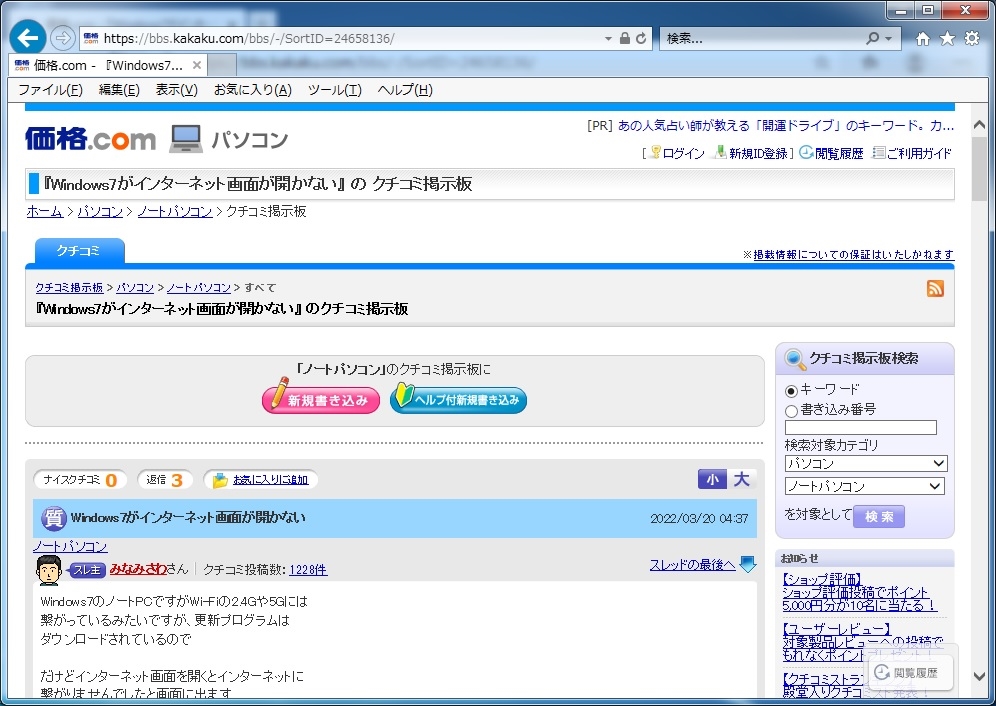Open the 編集(E) menu

click(x=119, y=90)
